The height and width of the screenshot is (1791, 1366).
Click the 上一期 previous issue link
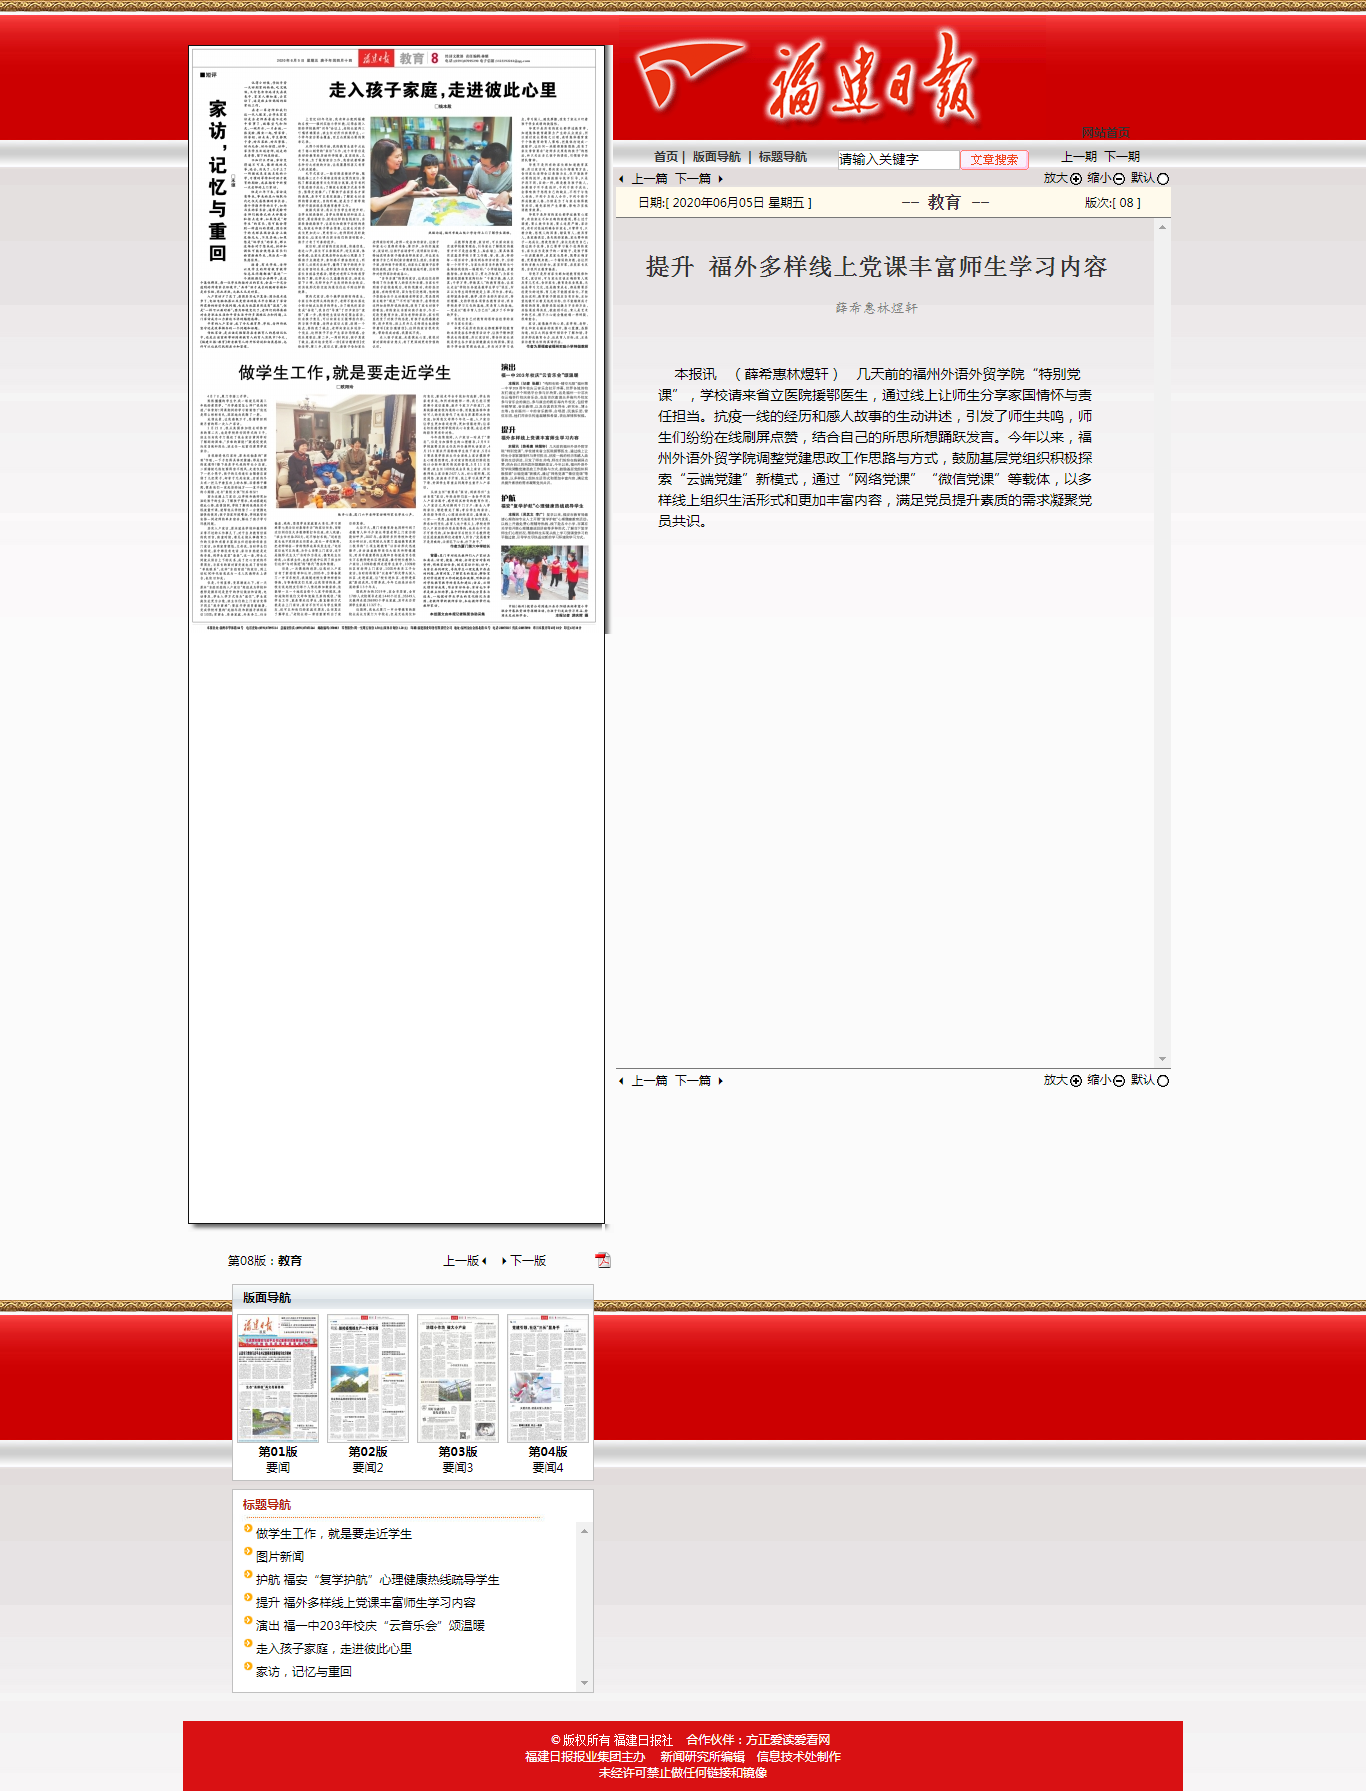pos(1078,157)
